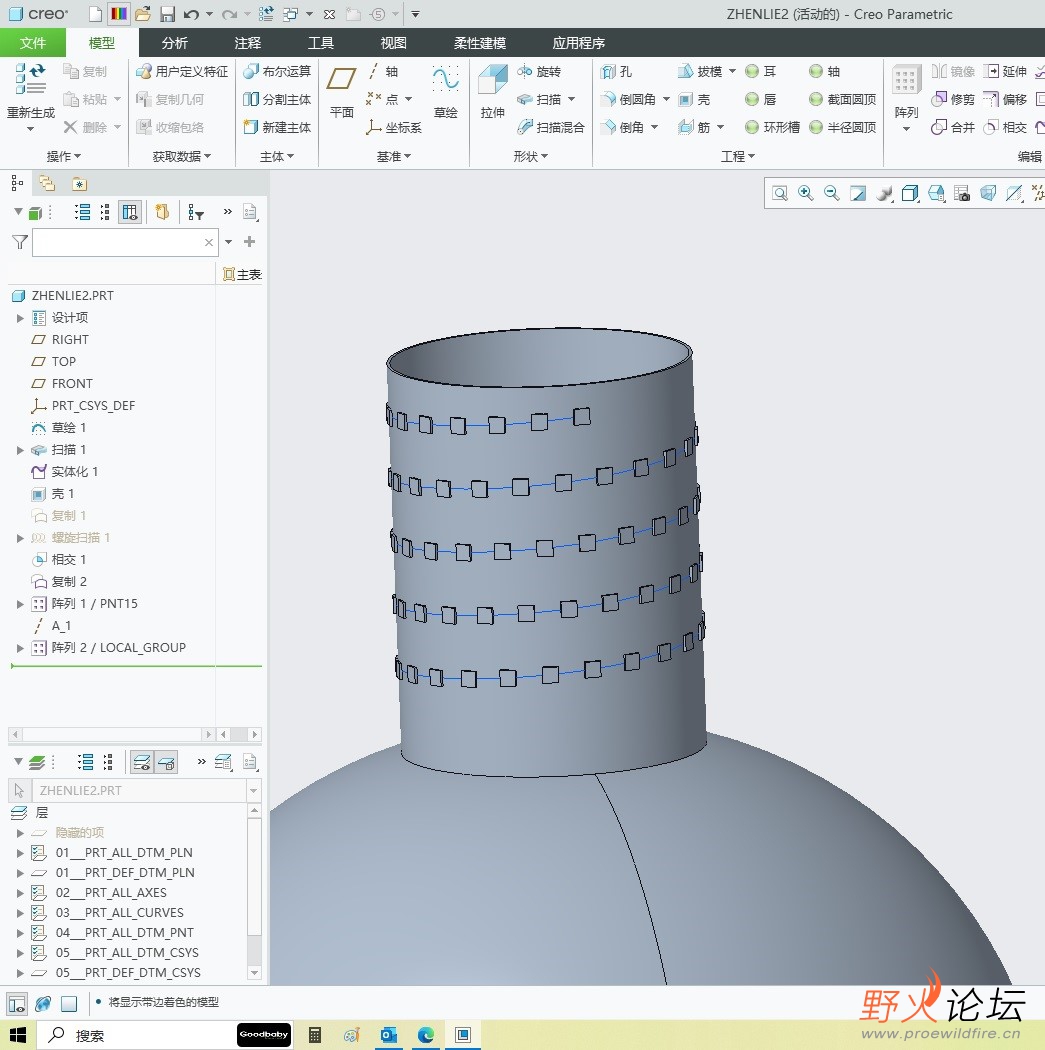
Task: Select the 壳 shell tool in the ribbon
Action: (x=694, y=100)
